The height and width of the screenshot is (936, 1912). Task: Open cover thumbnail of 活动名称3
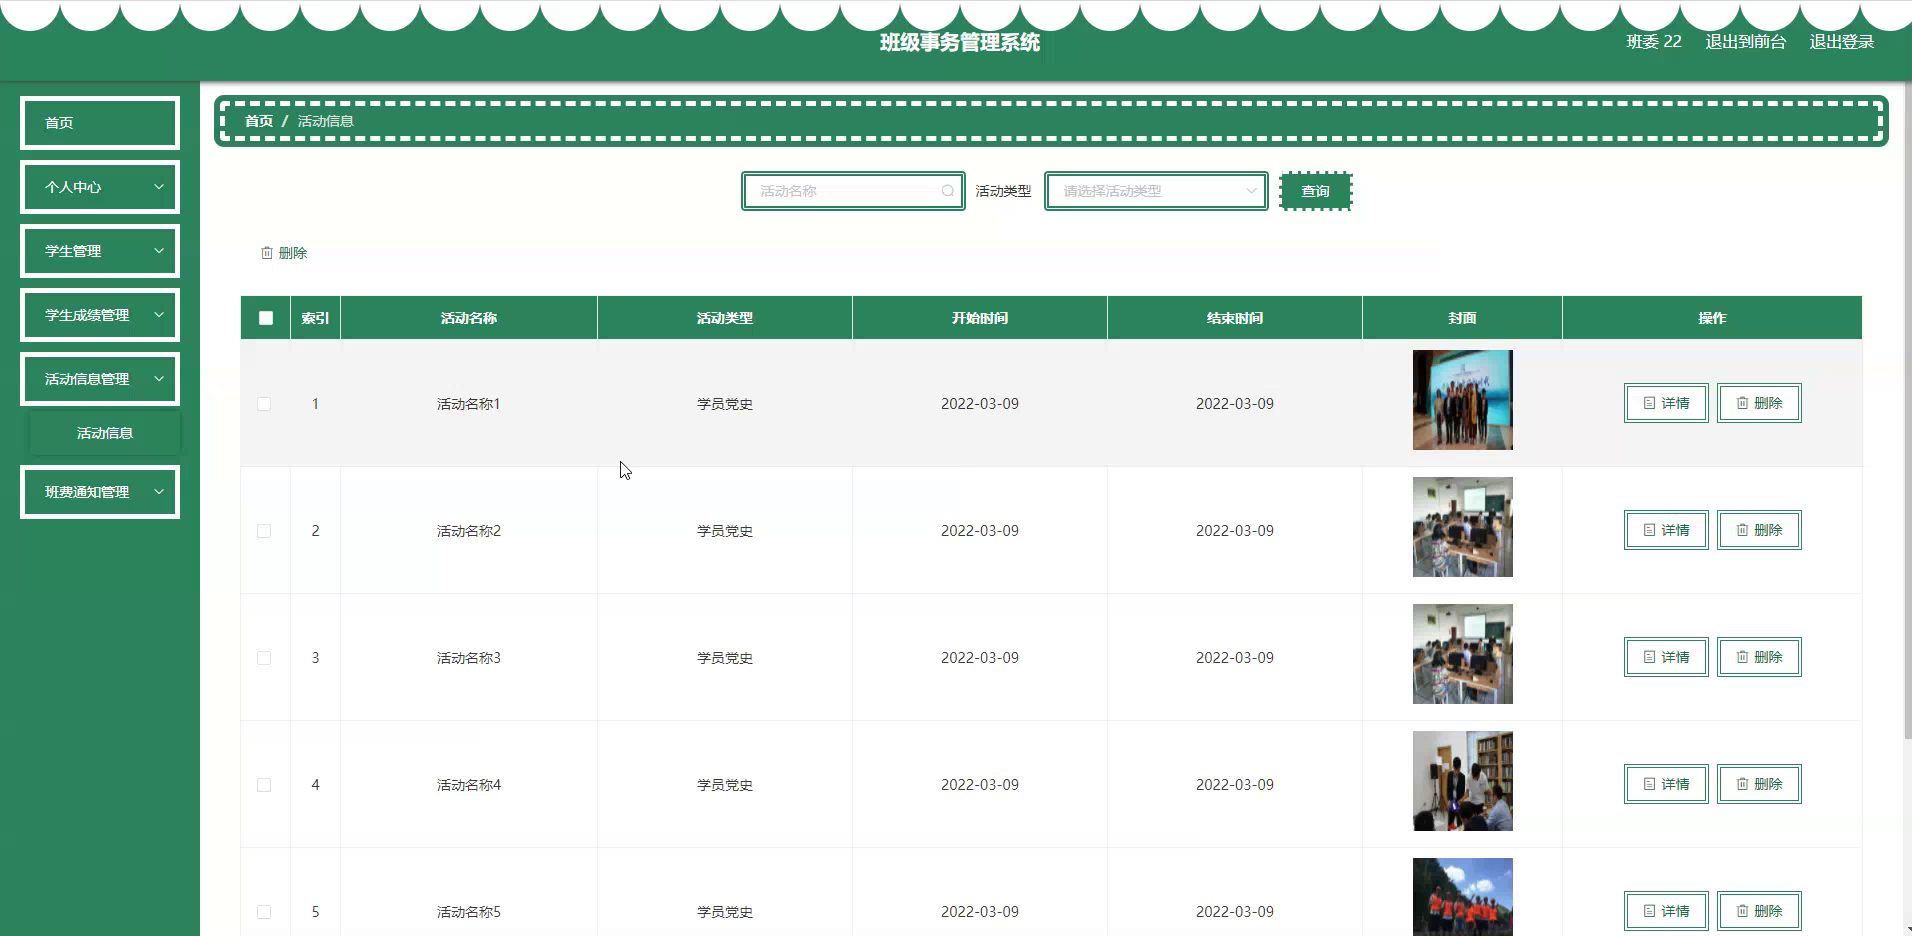[1462, 654]
